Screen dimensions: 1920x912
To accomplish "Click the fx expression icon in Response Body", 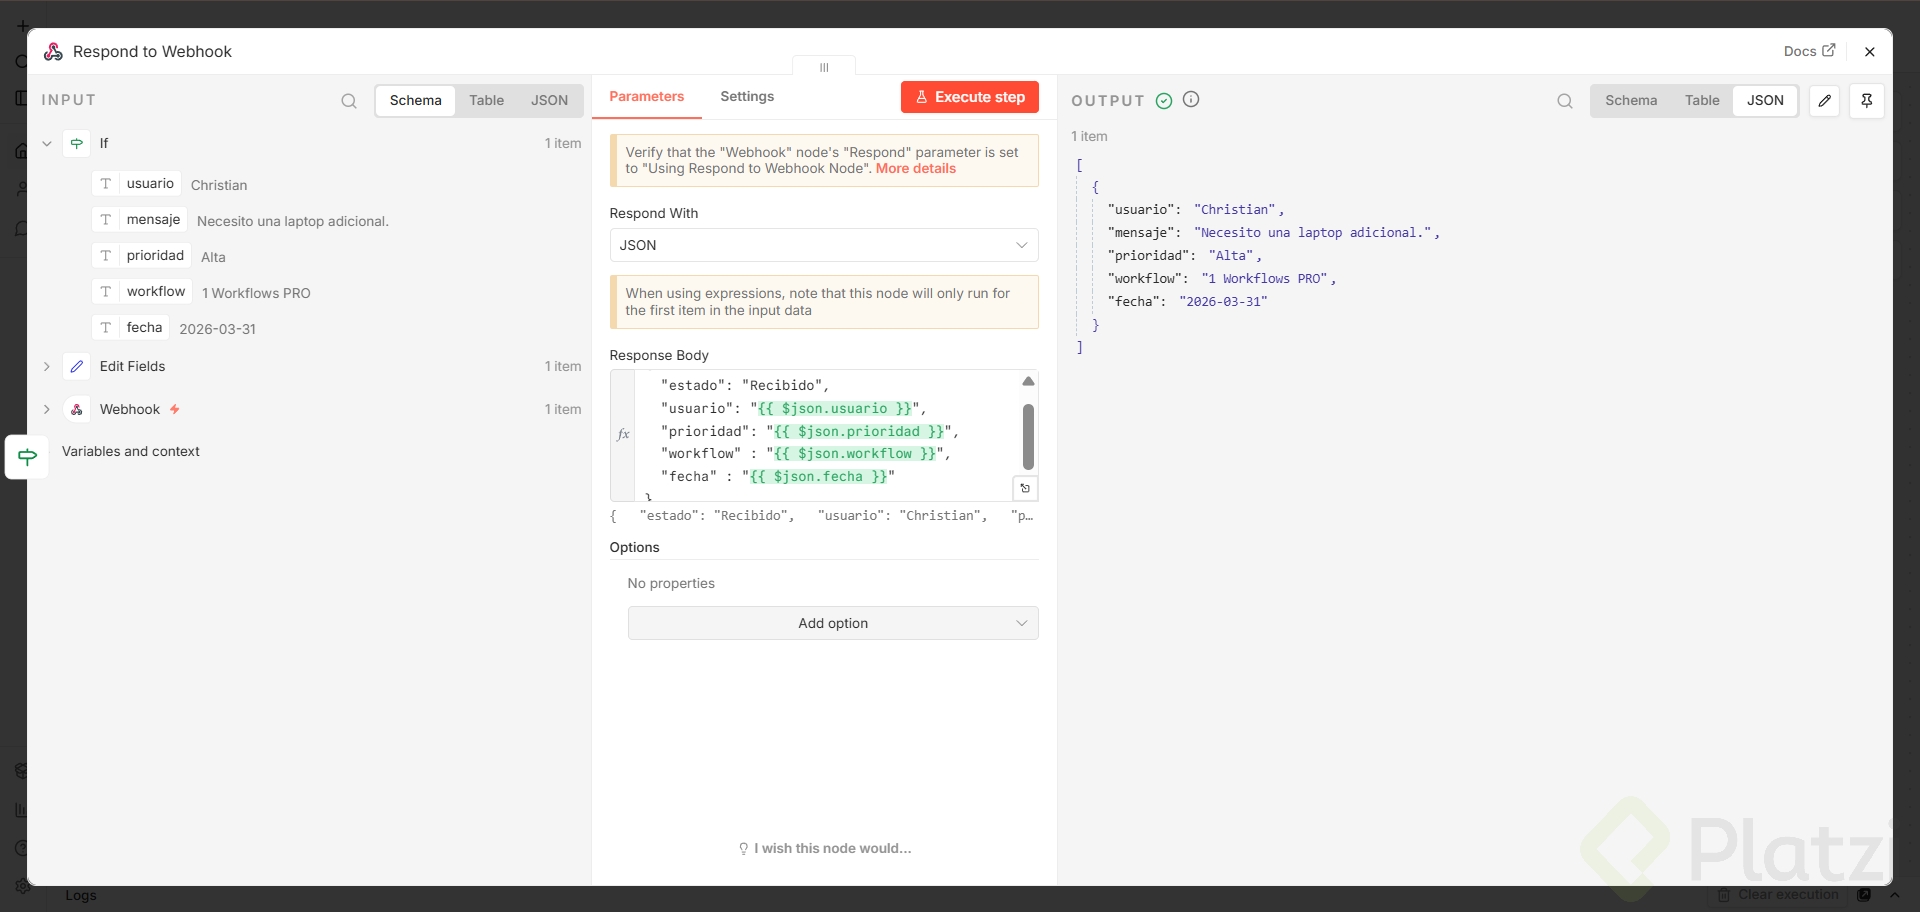I will [x=623, y=434].
